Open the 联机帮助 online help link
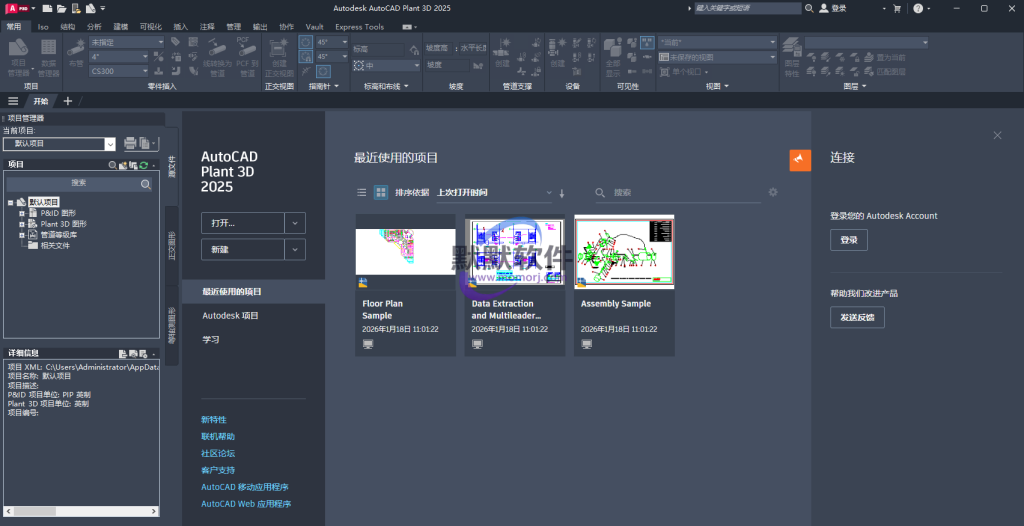This screenshot has height=526, width=1024. tap(217, 436)
